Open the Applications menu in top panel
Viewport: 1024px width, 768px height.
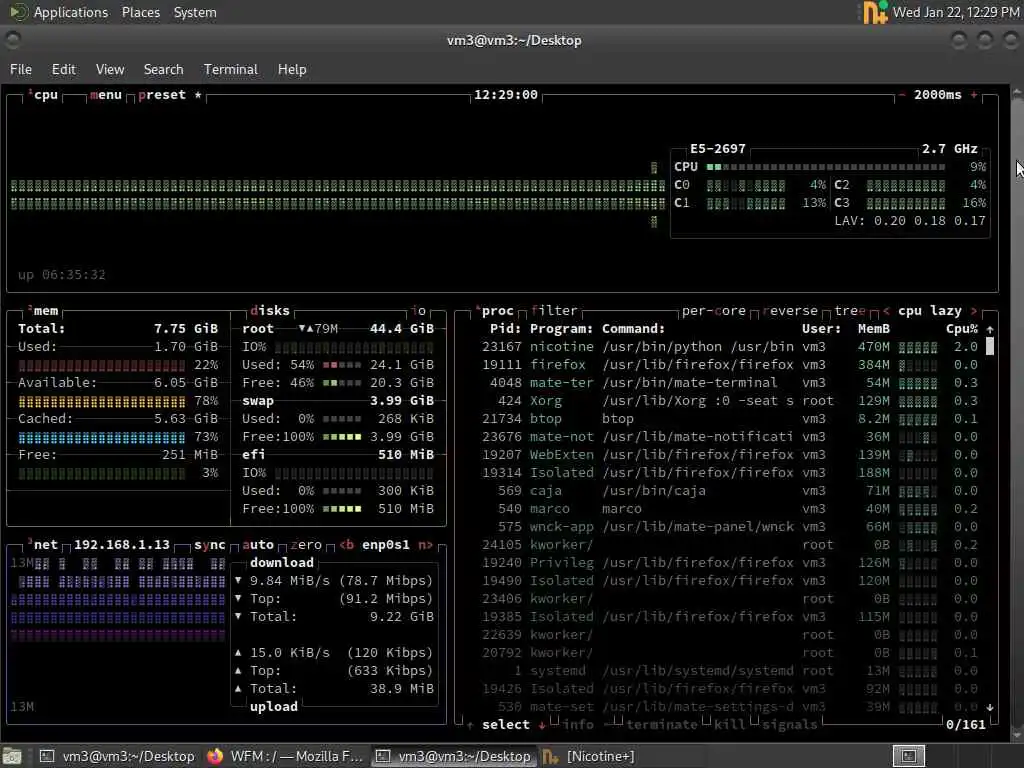coord(71,12)
